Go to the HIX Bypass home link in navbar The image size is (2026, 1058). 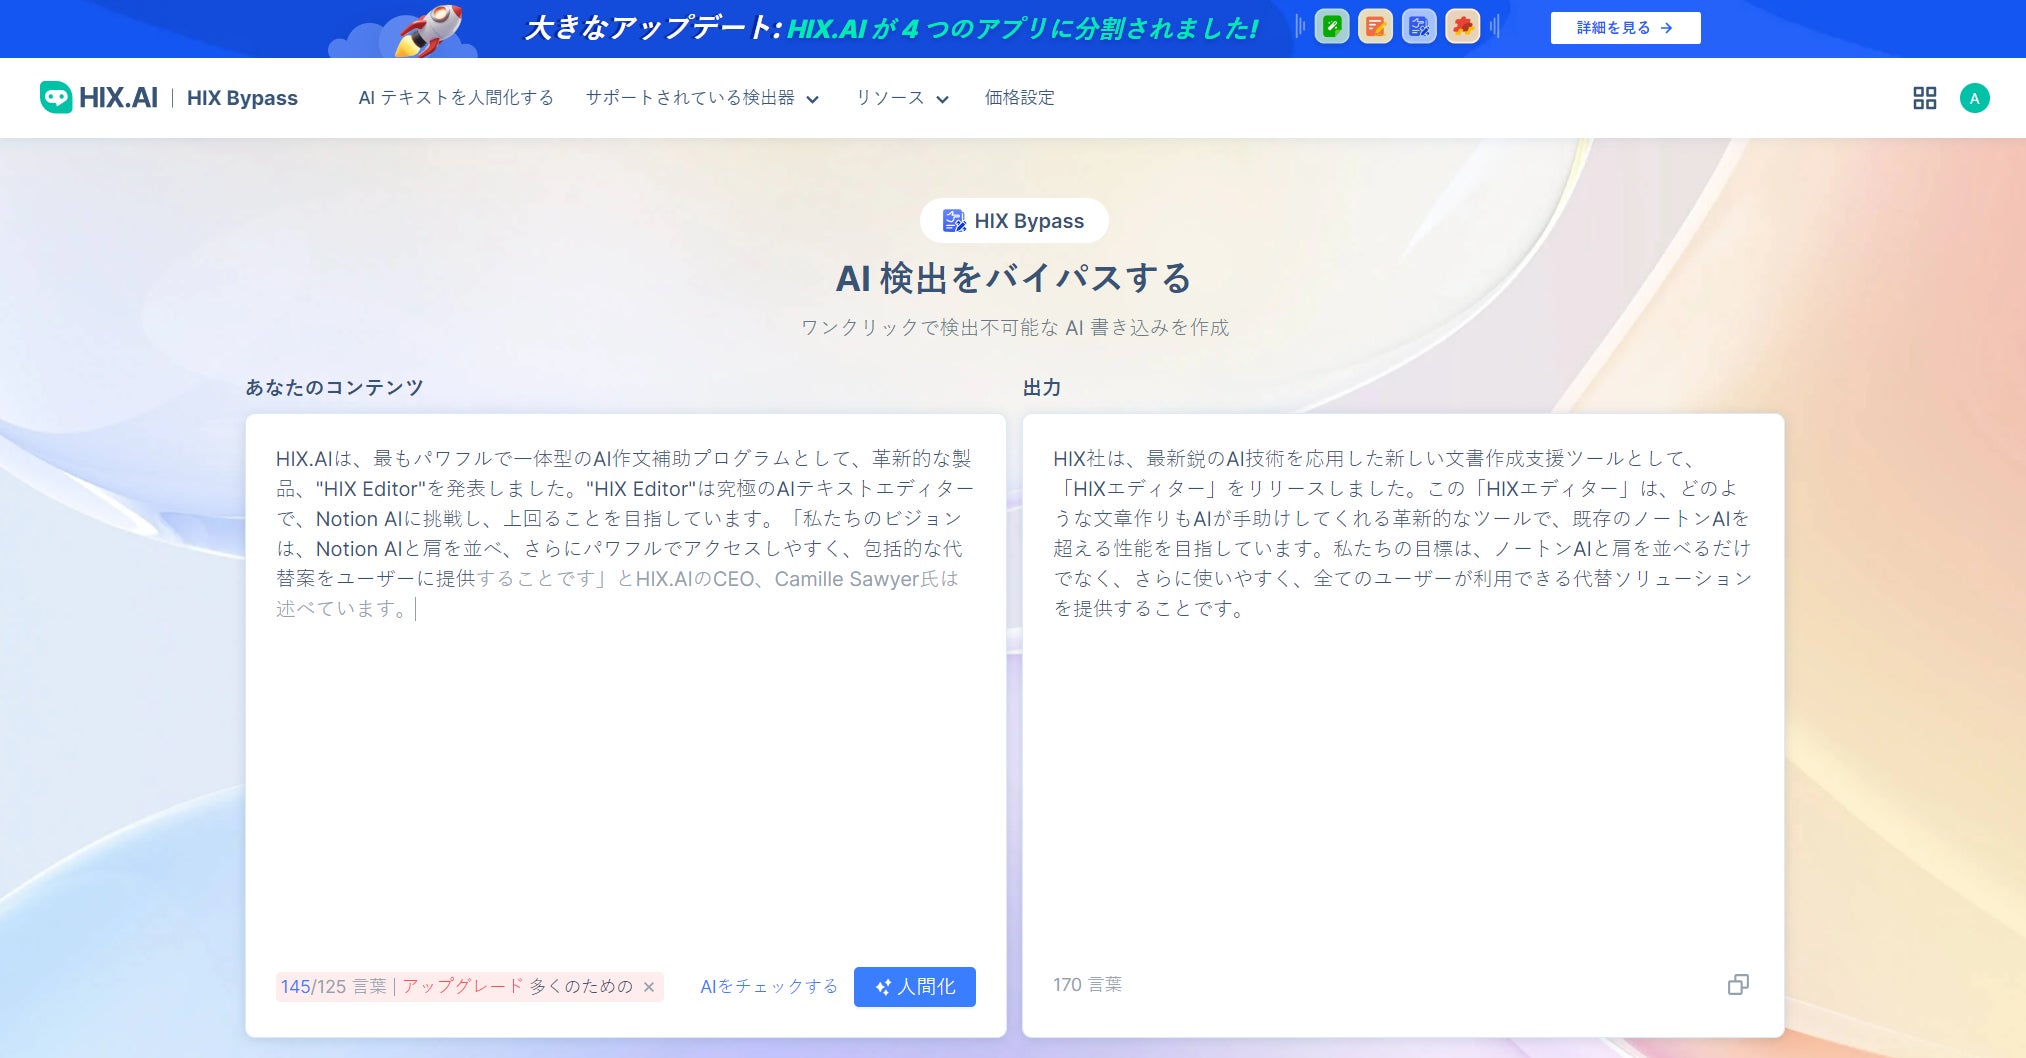242,97
